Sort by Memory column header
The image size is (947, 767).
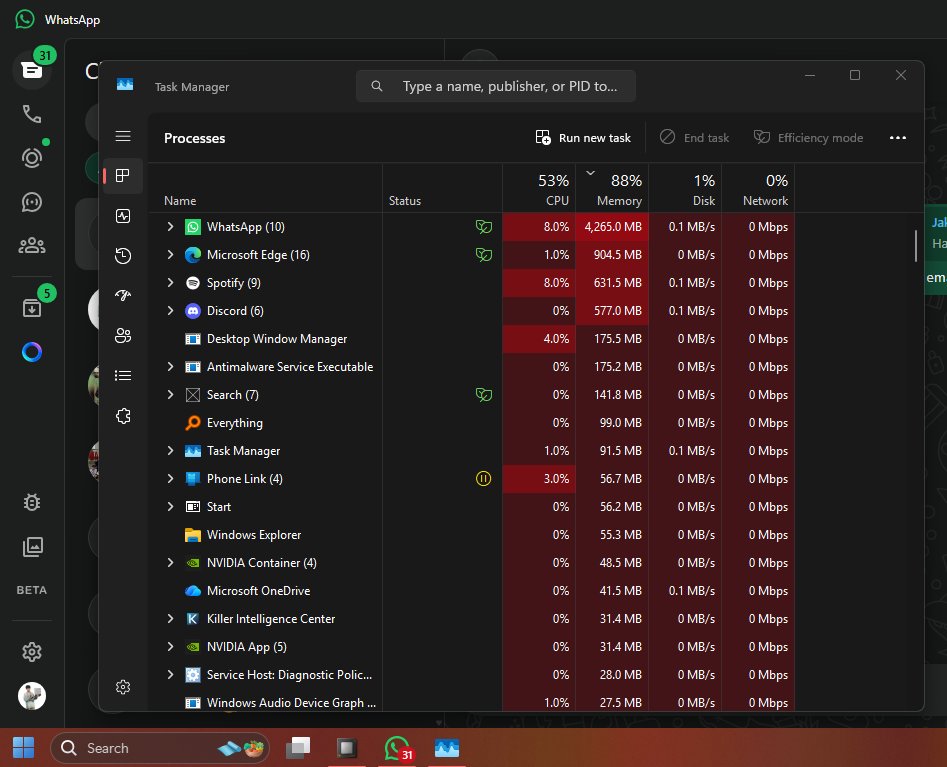point(612,188)
